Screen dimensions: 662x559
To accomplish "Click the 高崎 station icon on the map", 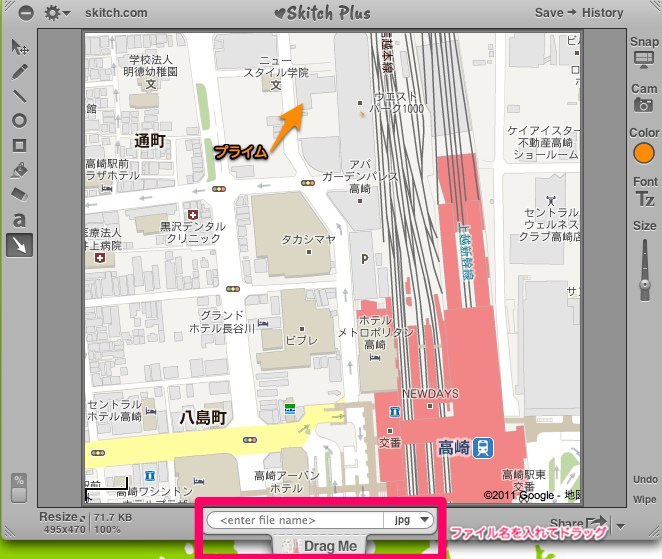I will click(483, 448).
